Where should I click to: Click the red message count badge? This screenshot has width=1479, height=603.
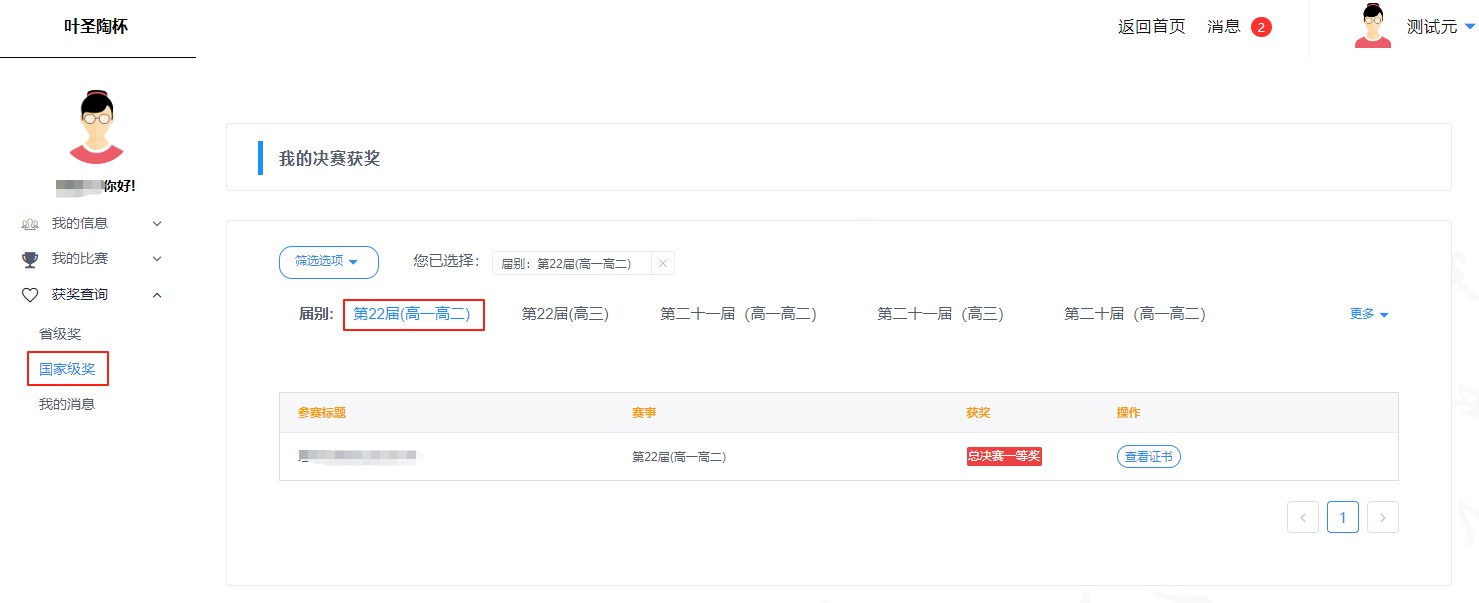click(x=1261, y=27)
